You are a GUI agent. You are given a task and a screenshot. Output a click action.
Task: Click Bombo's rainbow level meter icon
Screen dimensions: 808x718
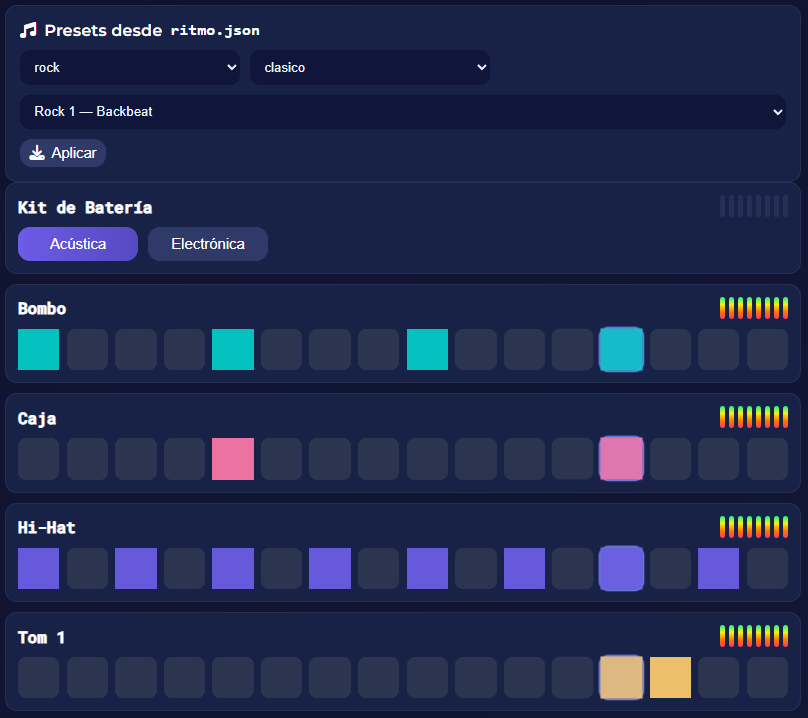754,308
